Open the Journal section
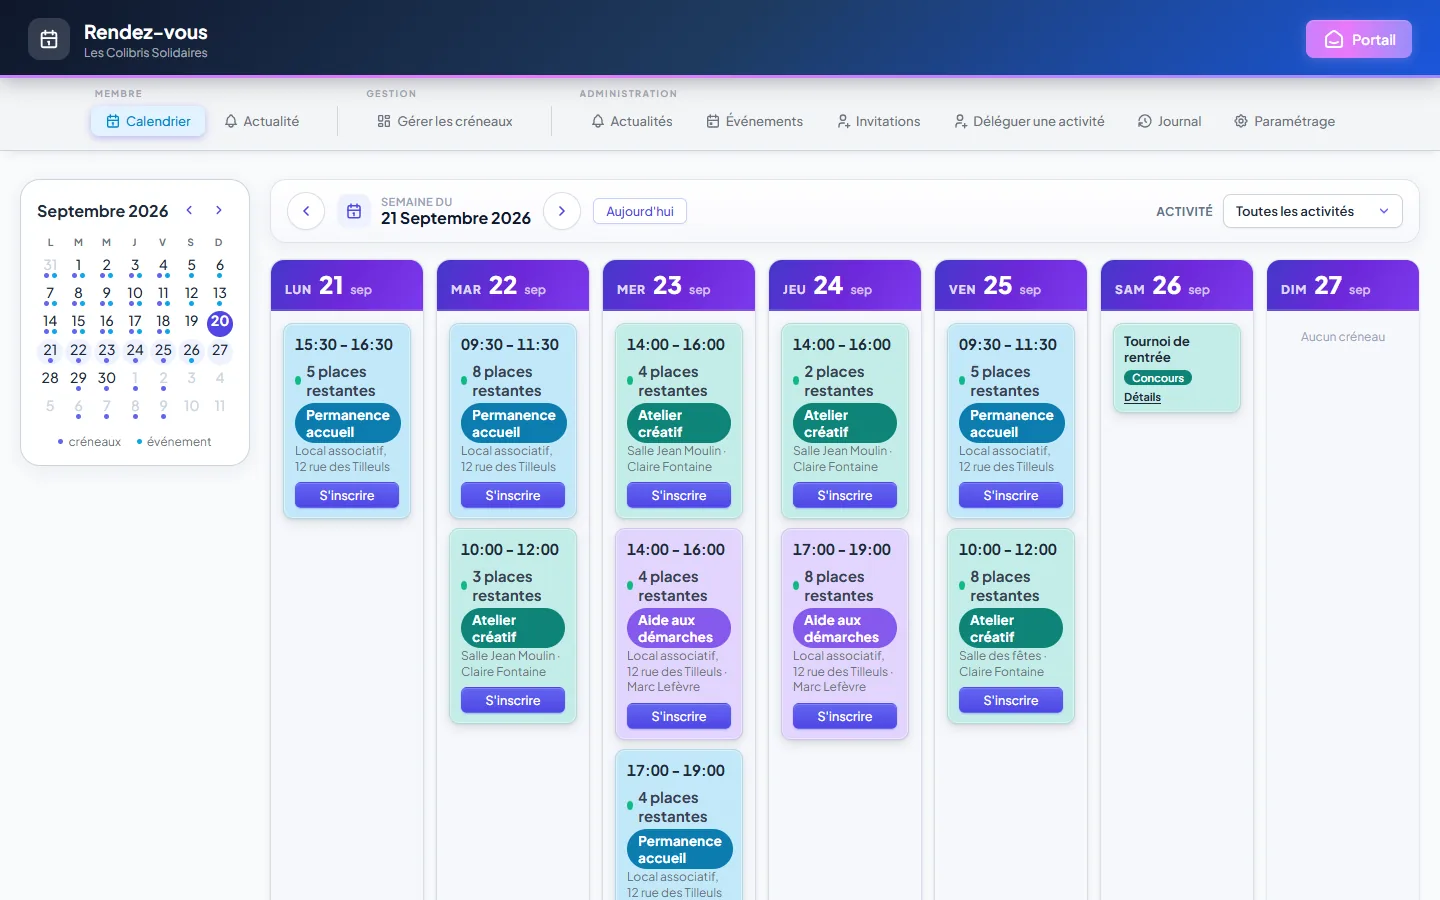 click(1170, 121)
